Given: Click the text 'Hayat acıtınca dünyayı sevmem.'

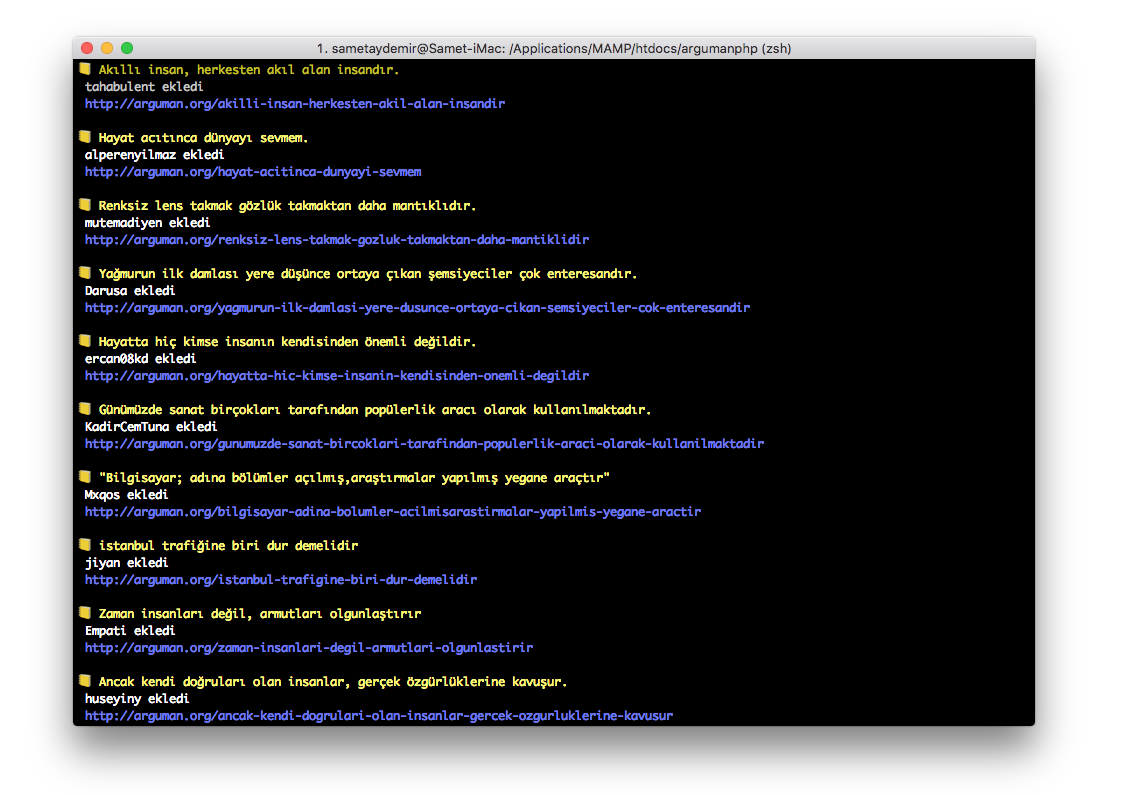Looking at the screenshot, I should 204,138.
